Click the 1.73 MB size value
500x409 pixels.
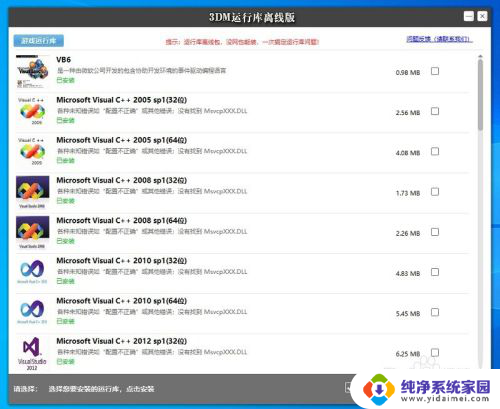(408, 193)
